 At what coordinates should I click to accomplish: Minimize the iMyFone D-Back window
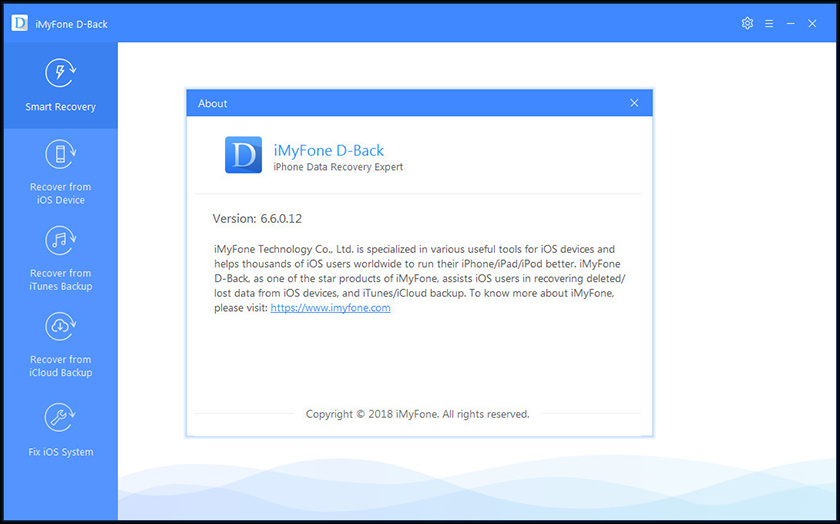point(790,24)
